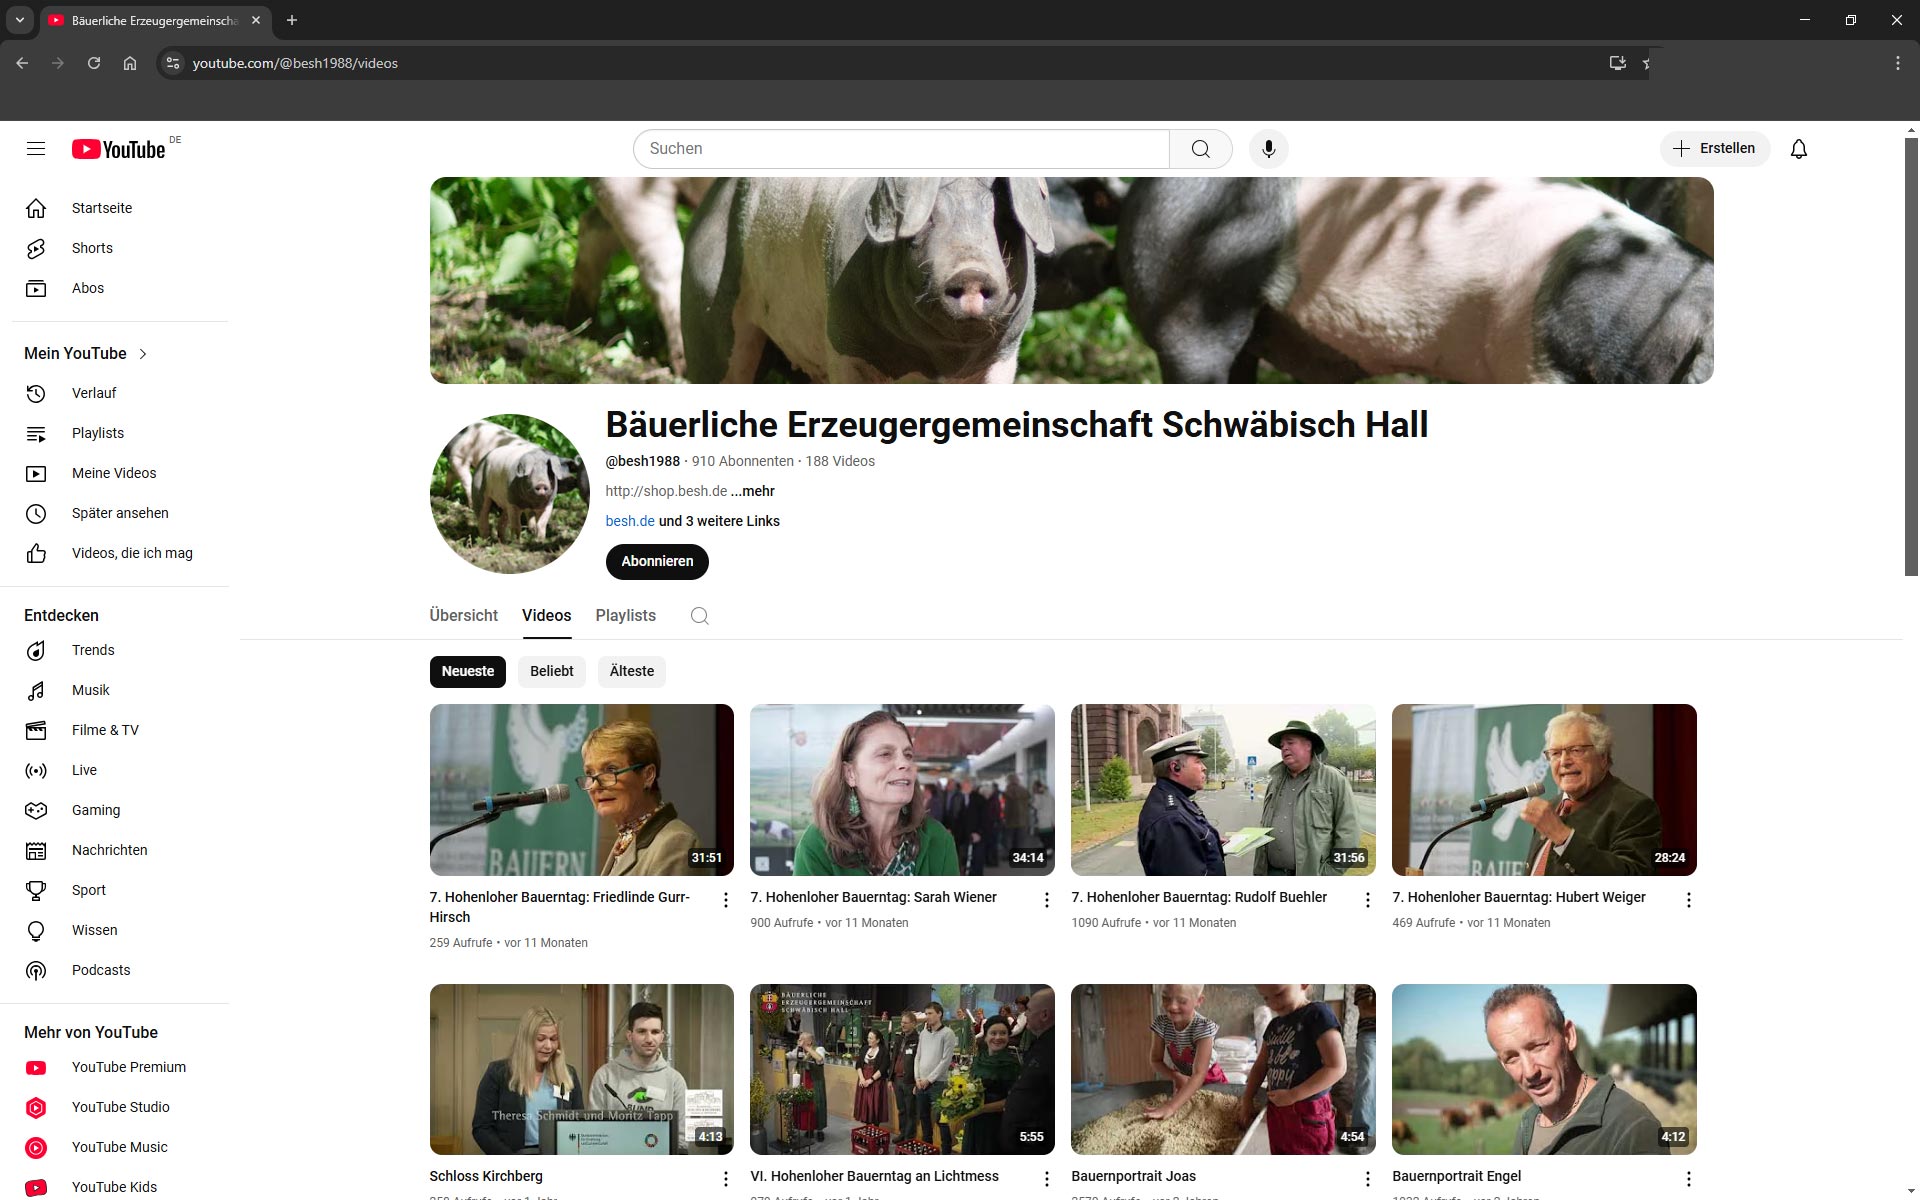Select Meine Videos in the sidebar

click(x=113, y=473)
